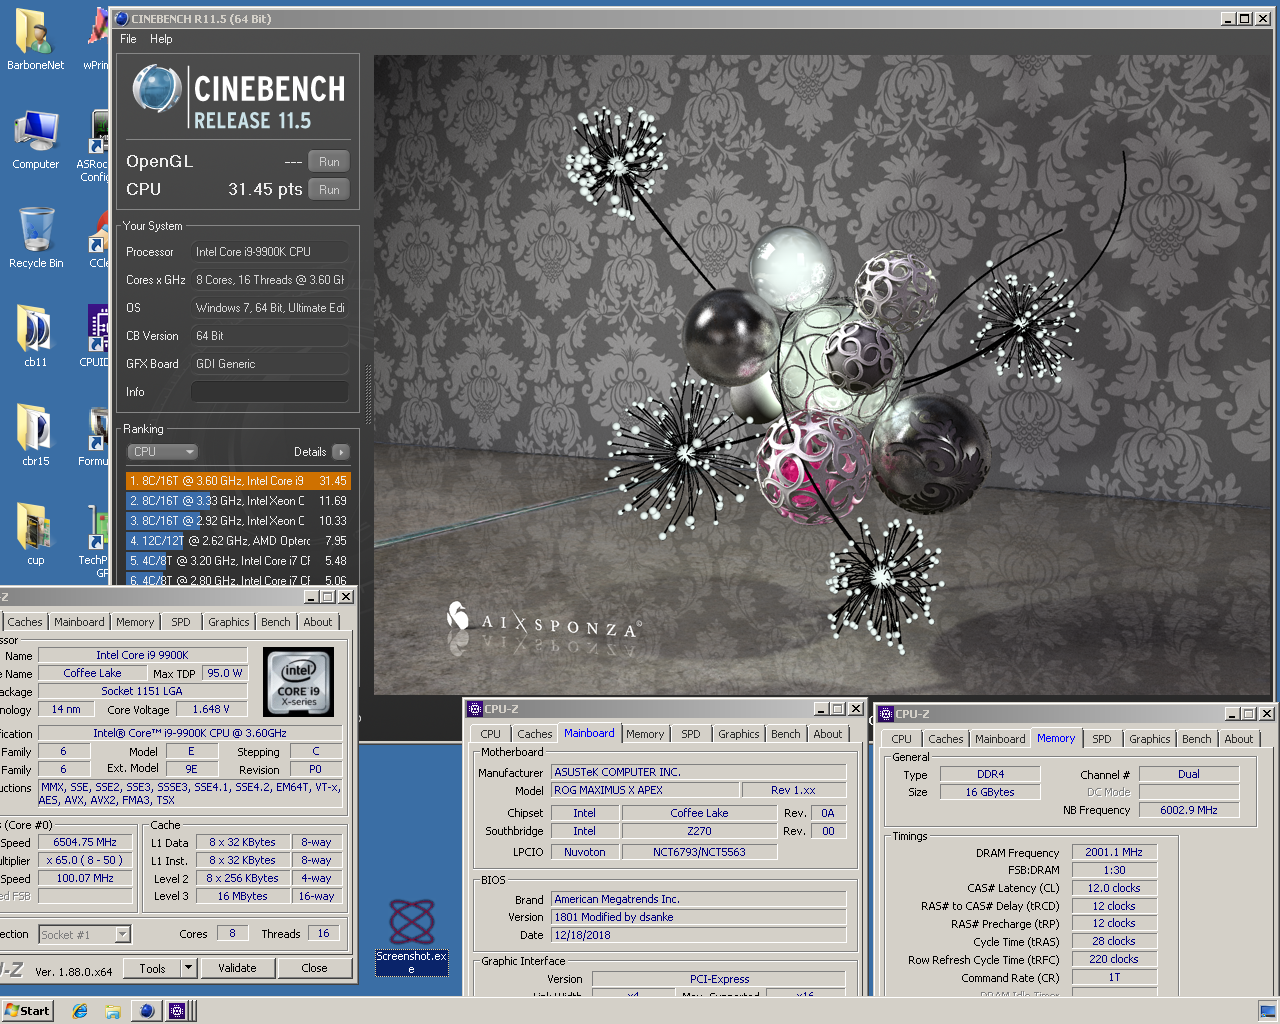Screen dimensions: 1280x1024
Task: Open the TechPowerUp GPU desktop shortcut
Action: [x=95, y=541]
